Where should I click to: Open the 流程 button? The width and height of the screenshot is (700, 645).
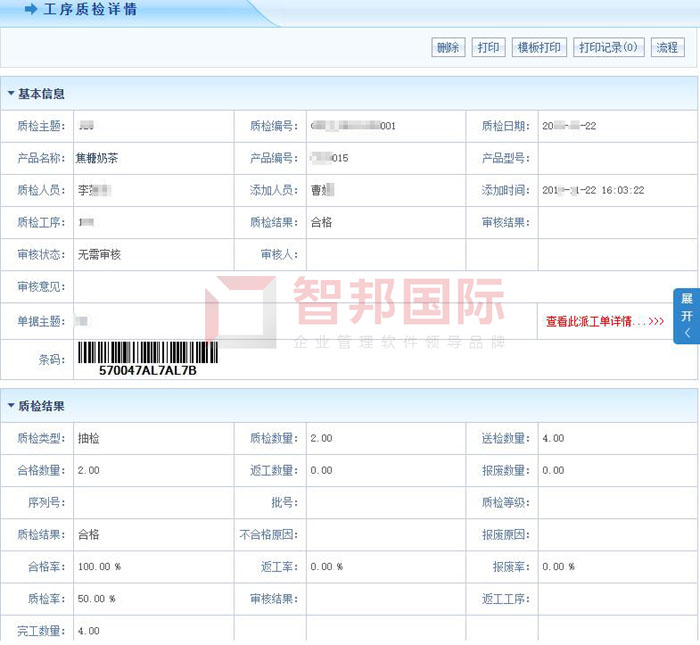tap(666, 48)
